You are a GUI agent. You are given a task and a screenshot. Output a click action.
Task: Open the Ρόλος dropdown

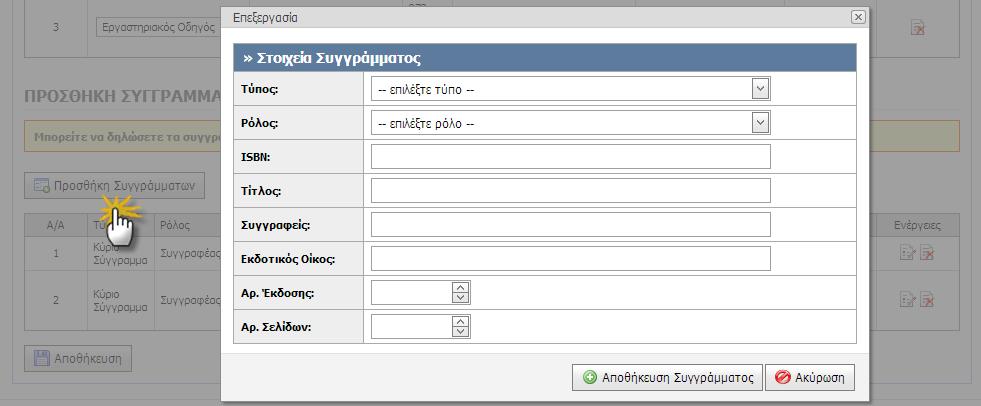pos(571,123)
